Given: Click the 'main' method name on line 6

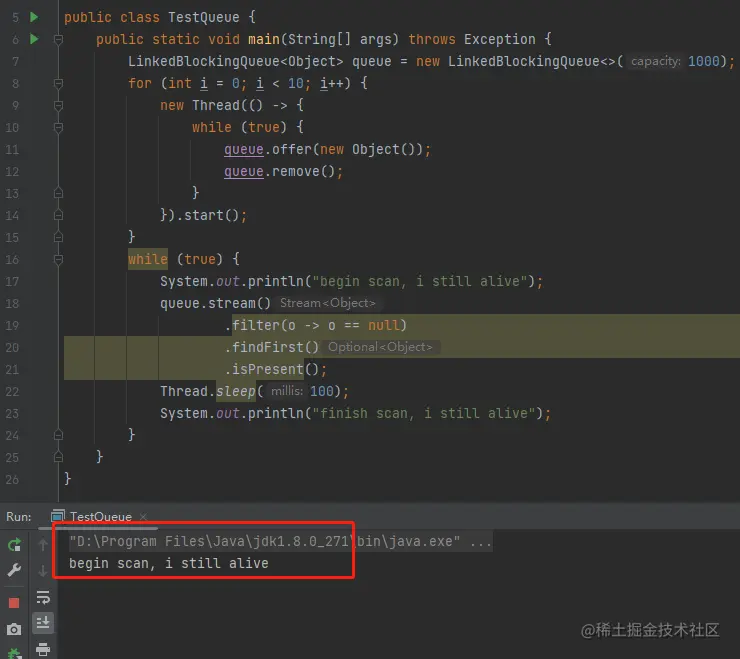Looking at the screenshot, I should click(x=264, y=39).
